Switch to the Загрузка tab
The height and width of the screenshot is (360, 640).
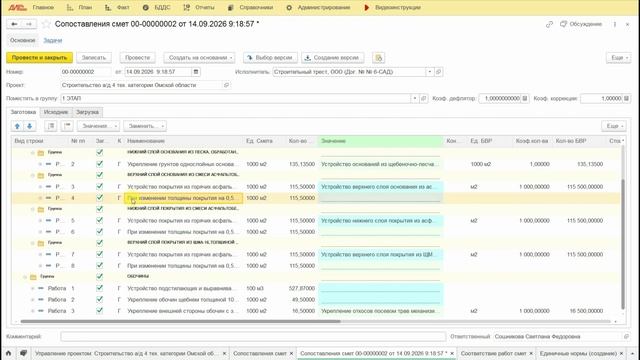pyautogui.click(x=87, y=112)
